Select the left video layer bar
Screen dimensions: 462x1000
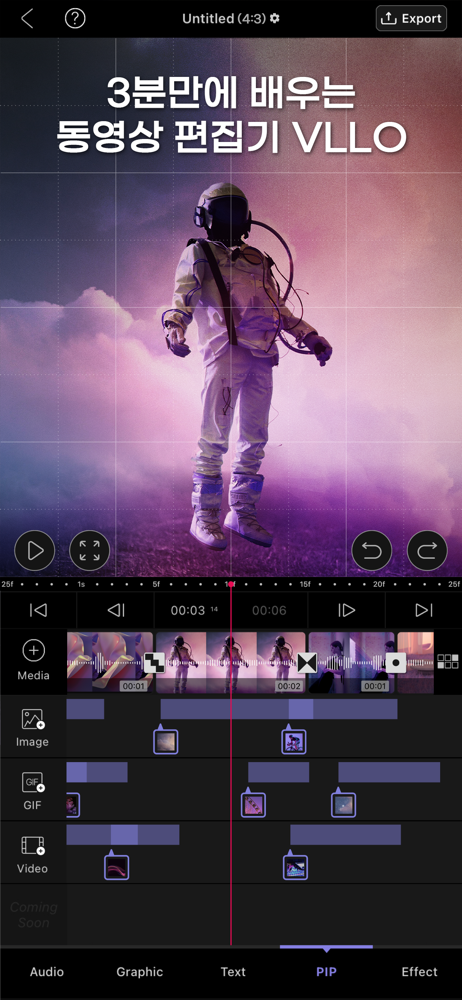tap(123, 835)
